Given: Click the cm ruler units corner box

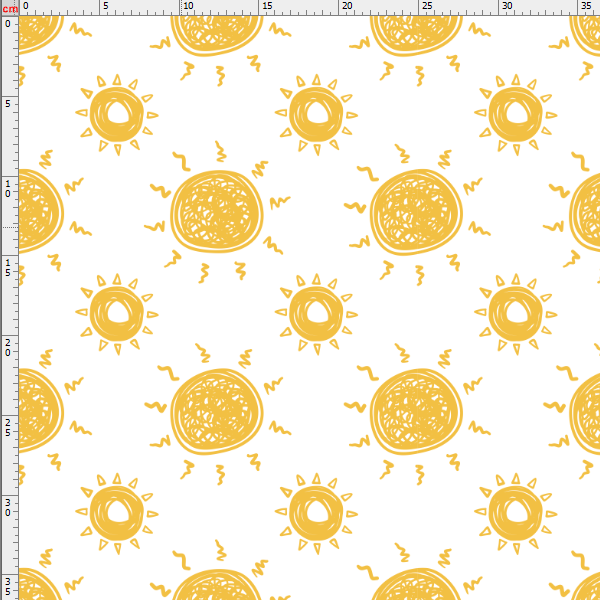Looking at the screenshot, I should click(x=9, y=8).
